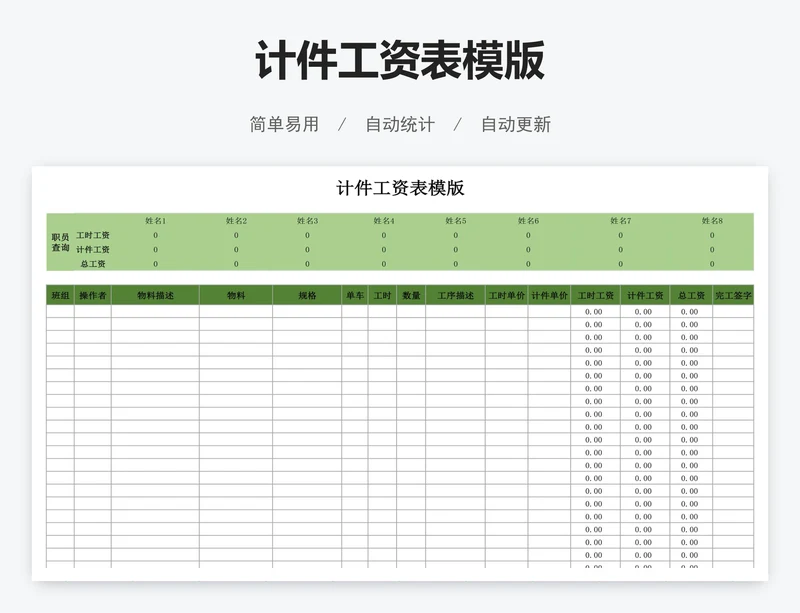
Task: Click first-row 0.00 in 工时工资 column
Action: pos(593,311)
